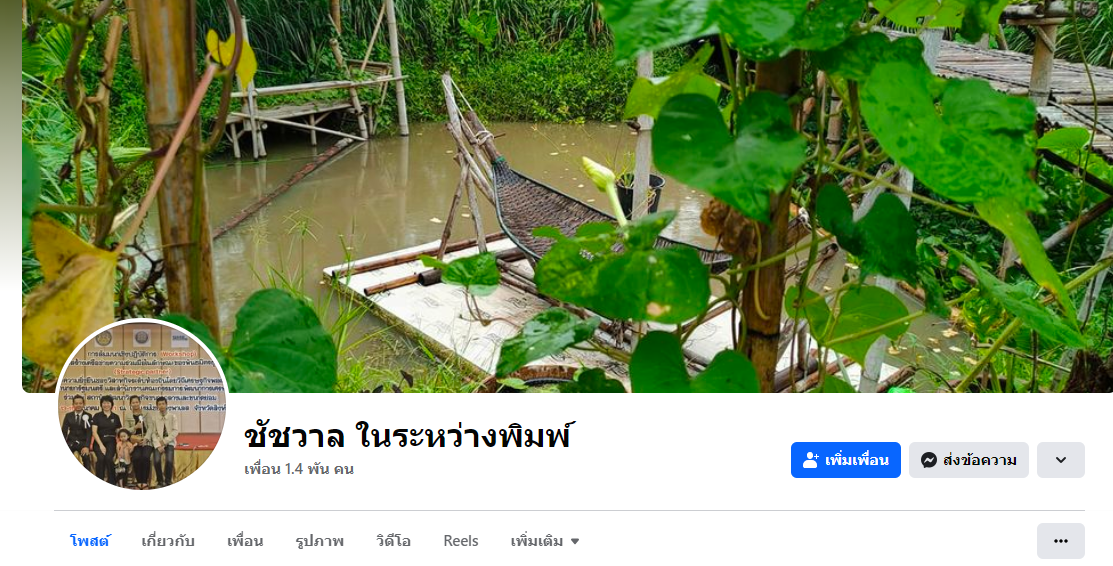Open the three-dots profile options menu

[x=1060, y=541]
